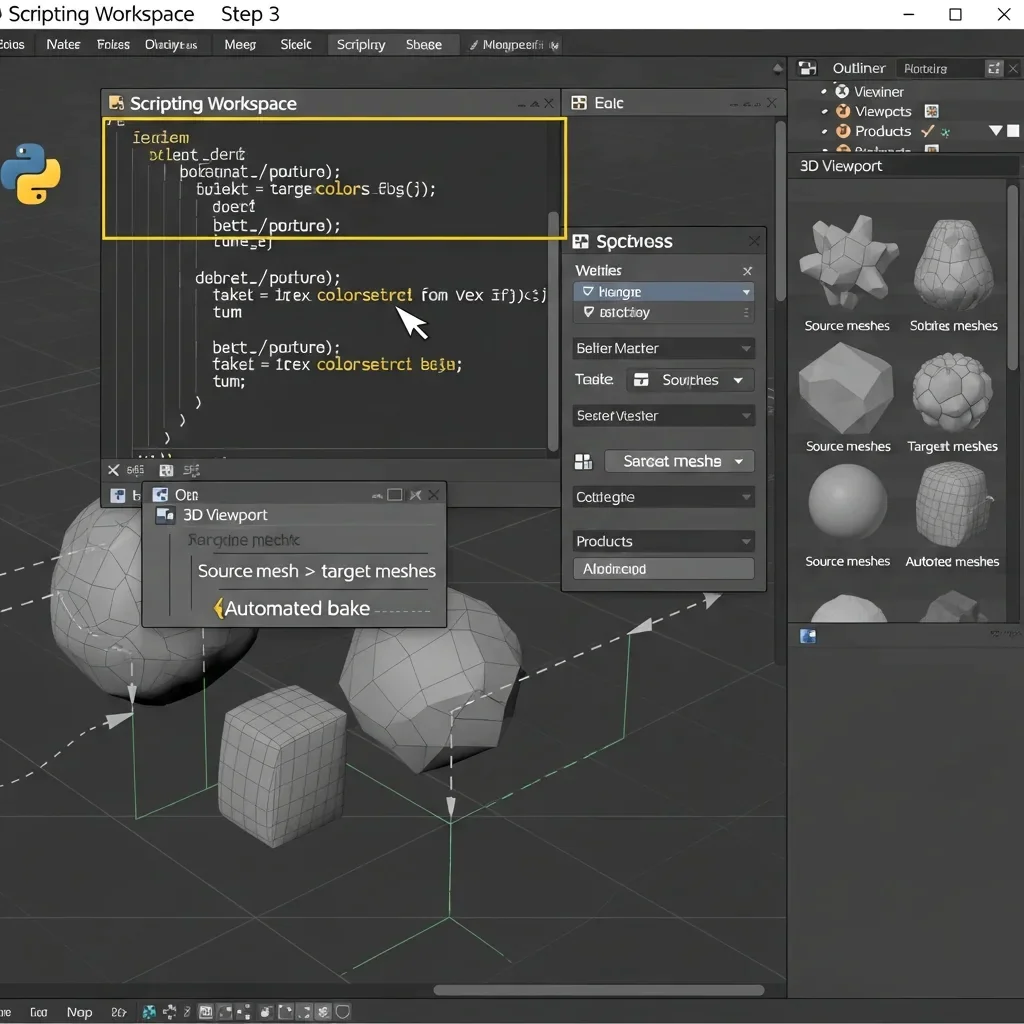Open the Southes dropdown
Screen dimensions: 1024x1024
[x=690, y=380]
